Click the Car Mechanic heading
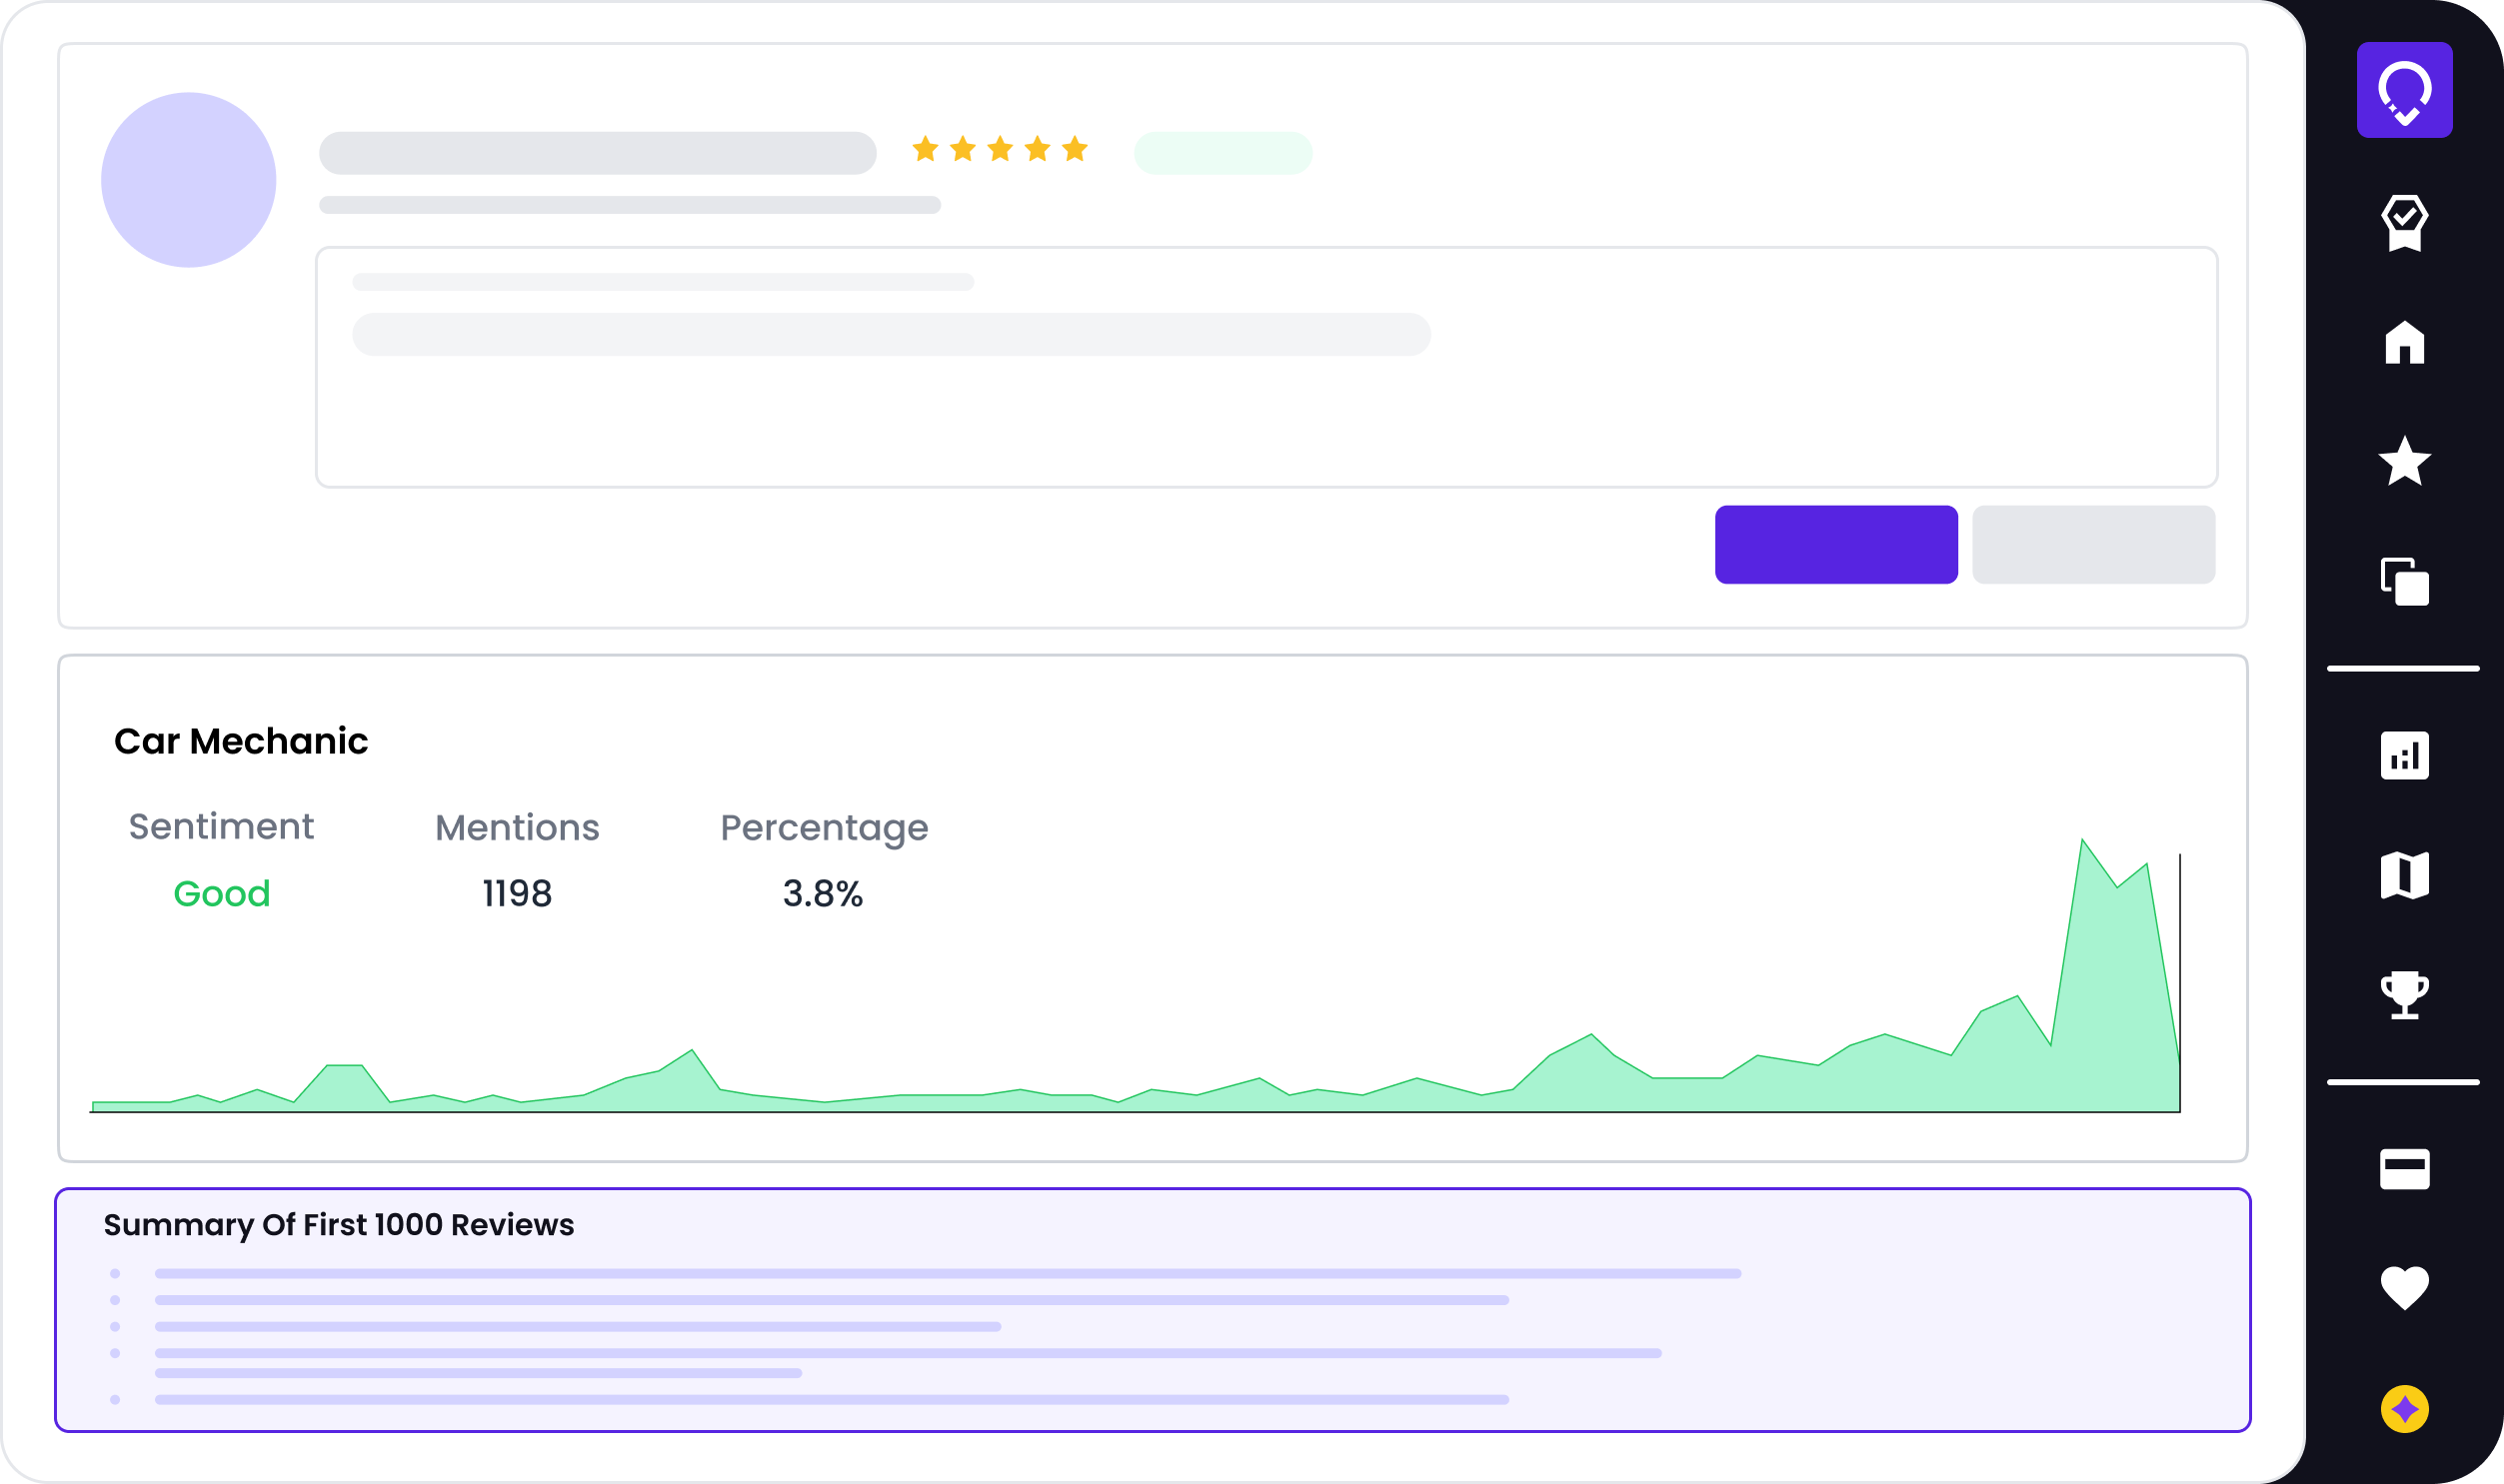Image resolution: width=2504 pixels, height=1484 pixels. coord(241,741)
